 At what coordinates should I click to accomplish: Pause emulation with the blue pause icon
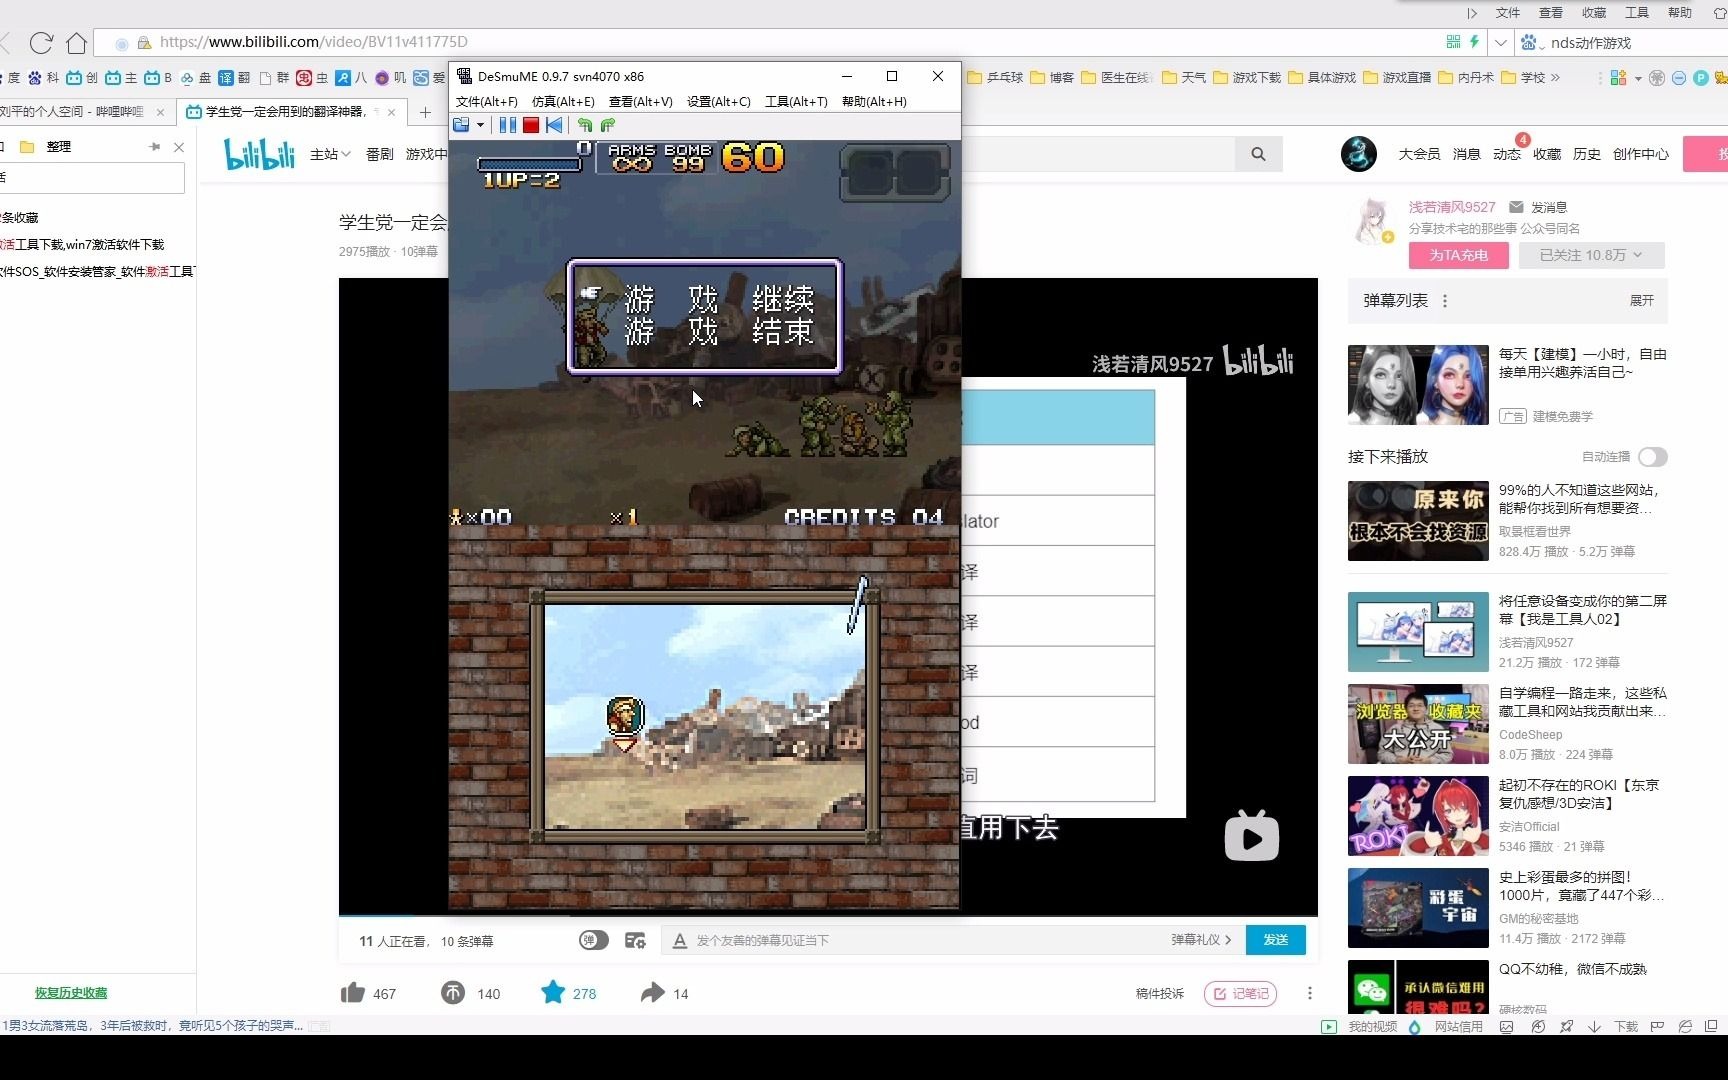508,125
